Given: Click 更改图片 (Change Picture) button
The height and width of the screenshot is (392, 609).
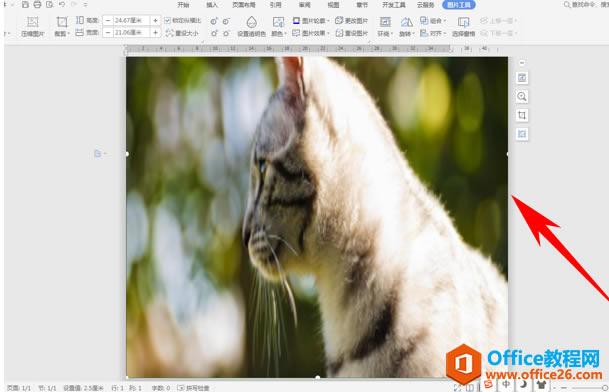Looking at the screenshot, I should (x=351, y=20).
